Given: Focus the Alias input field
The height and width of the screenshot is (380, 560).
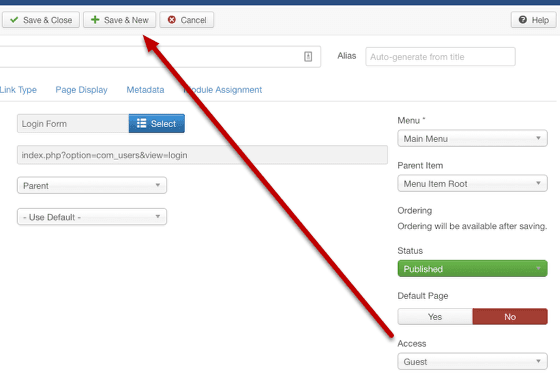Looking at the screenshot, I should tap(440, 57).
